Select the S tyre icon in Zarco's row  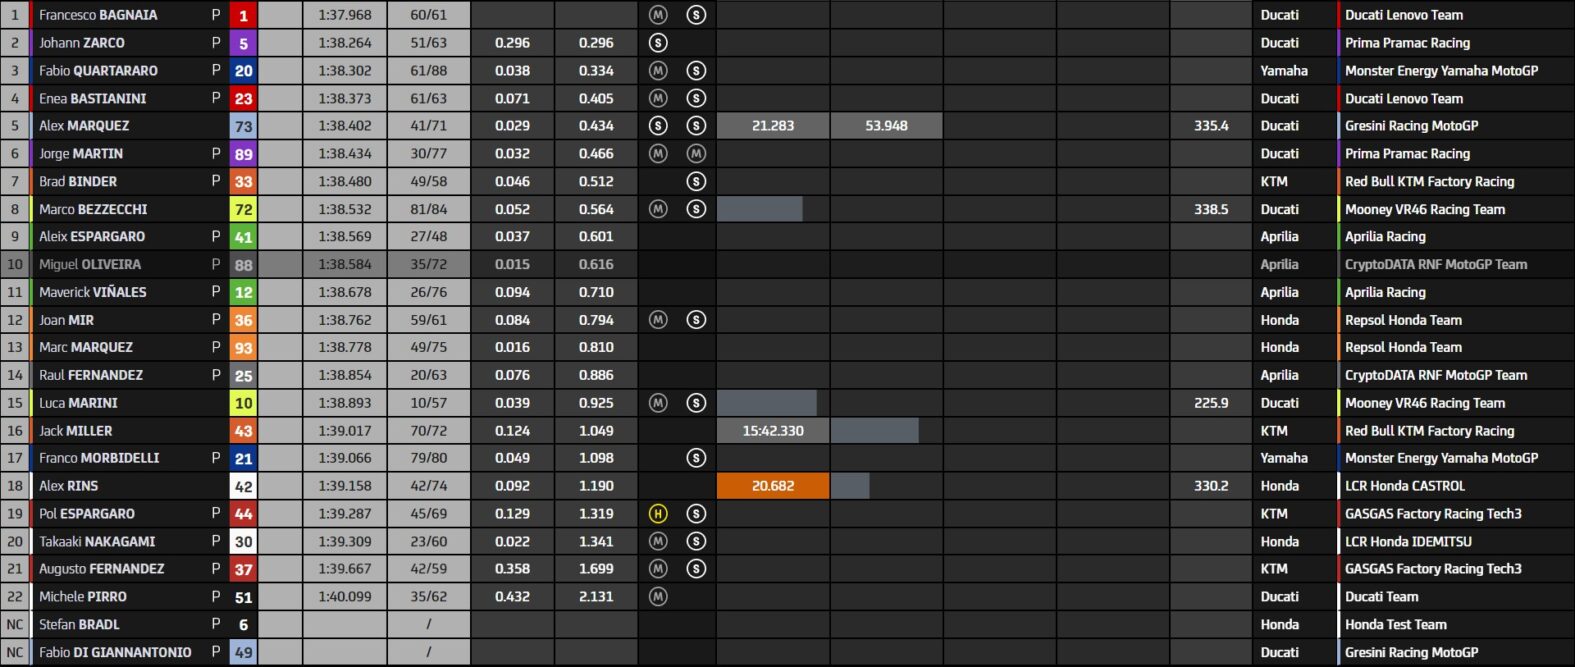tap(658, 43)
